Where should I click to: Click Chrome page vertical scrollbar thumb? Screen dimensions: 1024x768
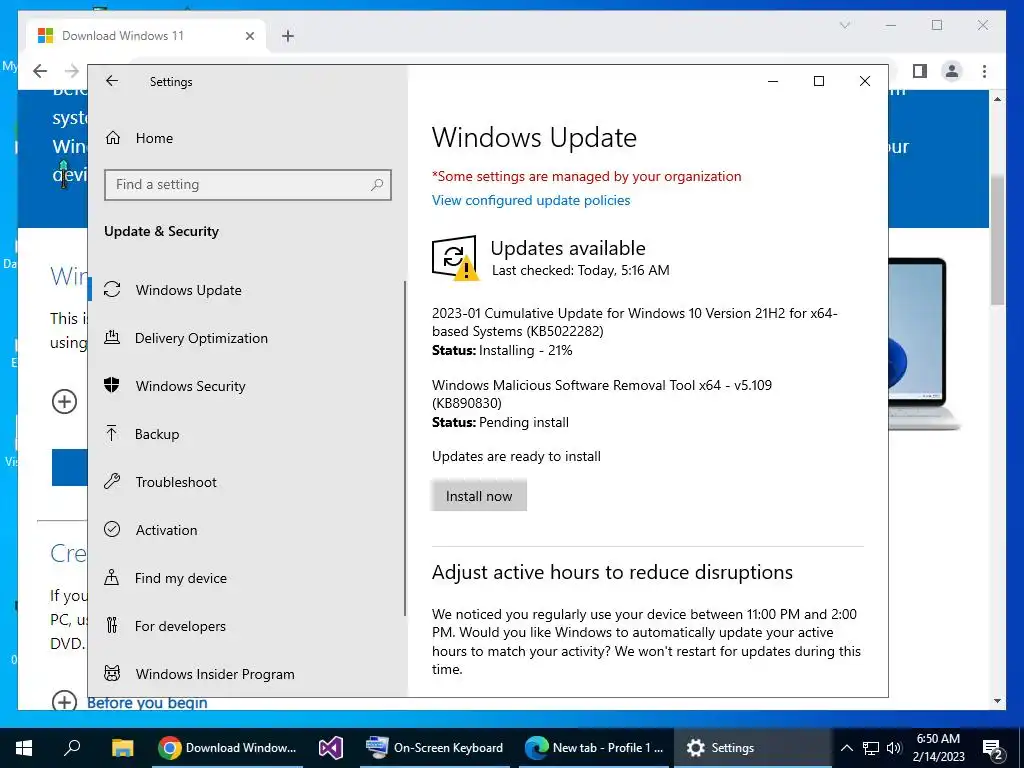click(997, 240)
